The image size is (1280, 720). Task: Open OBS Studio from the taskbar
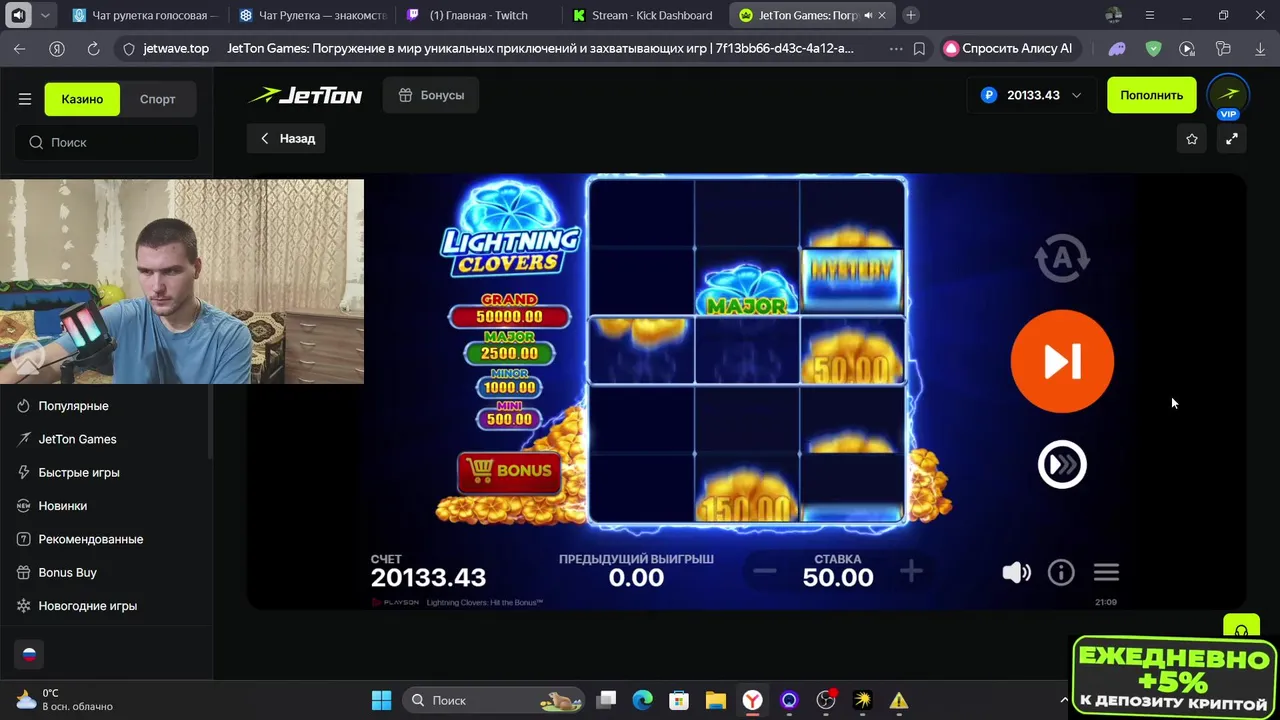click(826, 700)
